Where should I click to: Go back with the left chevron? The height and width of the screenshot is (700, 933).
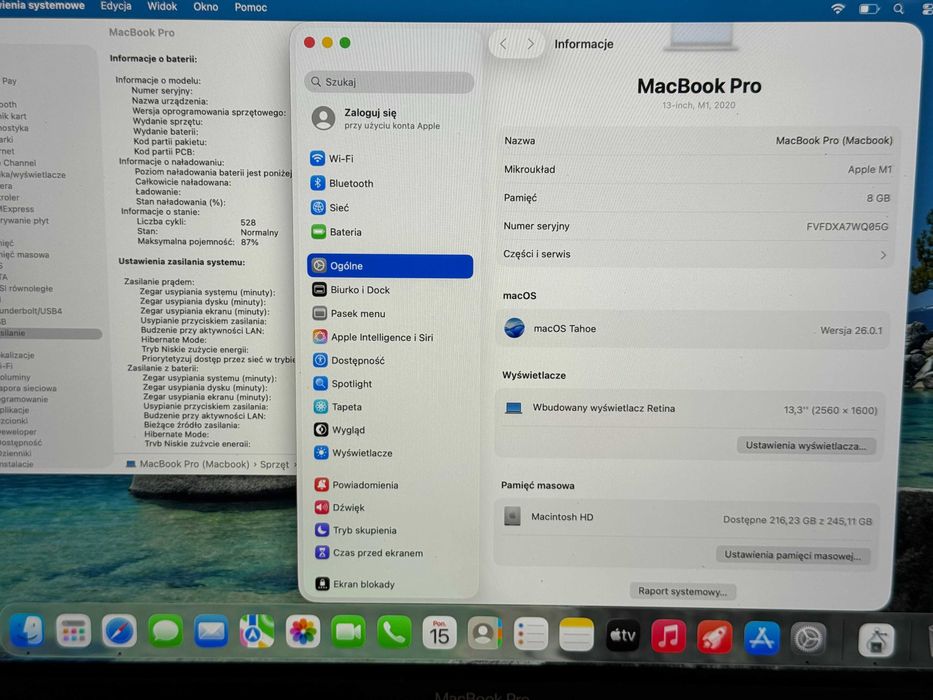tap(503, 44)
